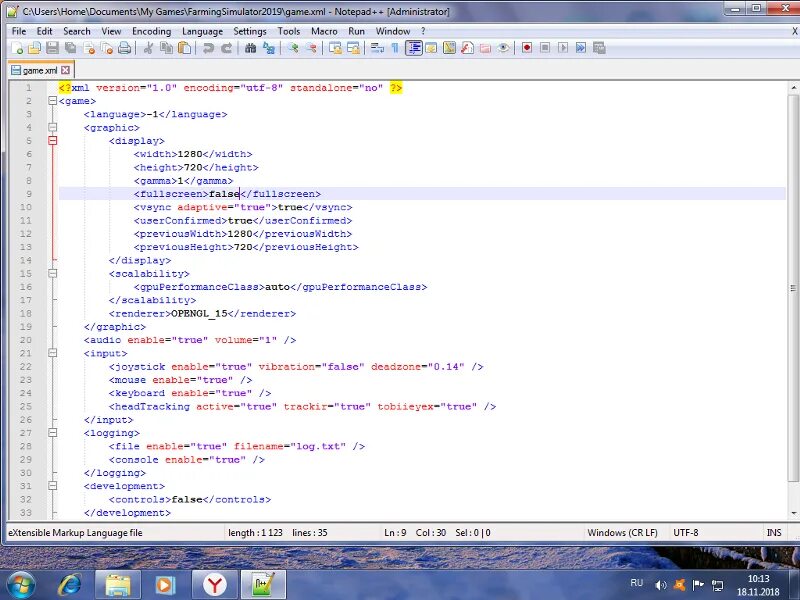Image resolution: width=800 pixels, height=600 pixels.
Task: Close the current file via toolbar Close icon
Action: (89, 48)
